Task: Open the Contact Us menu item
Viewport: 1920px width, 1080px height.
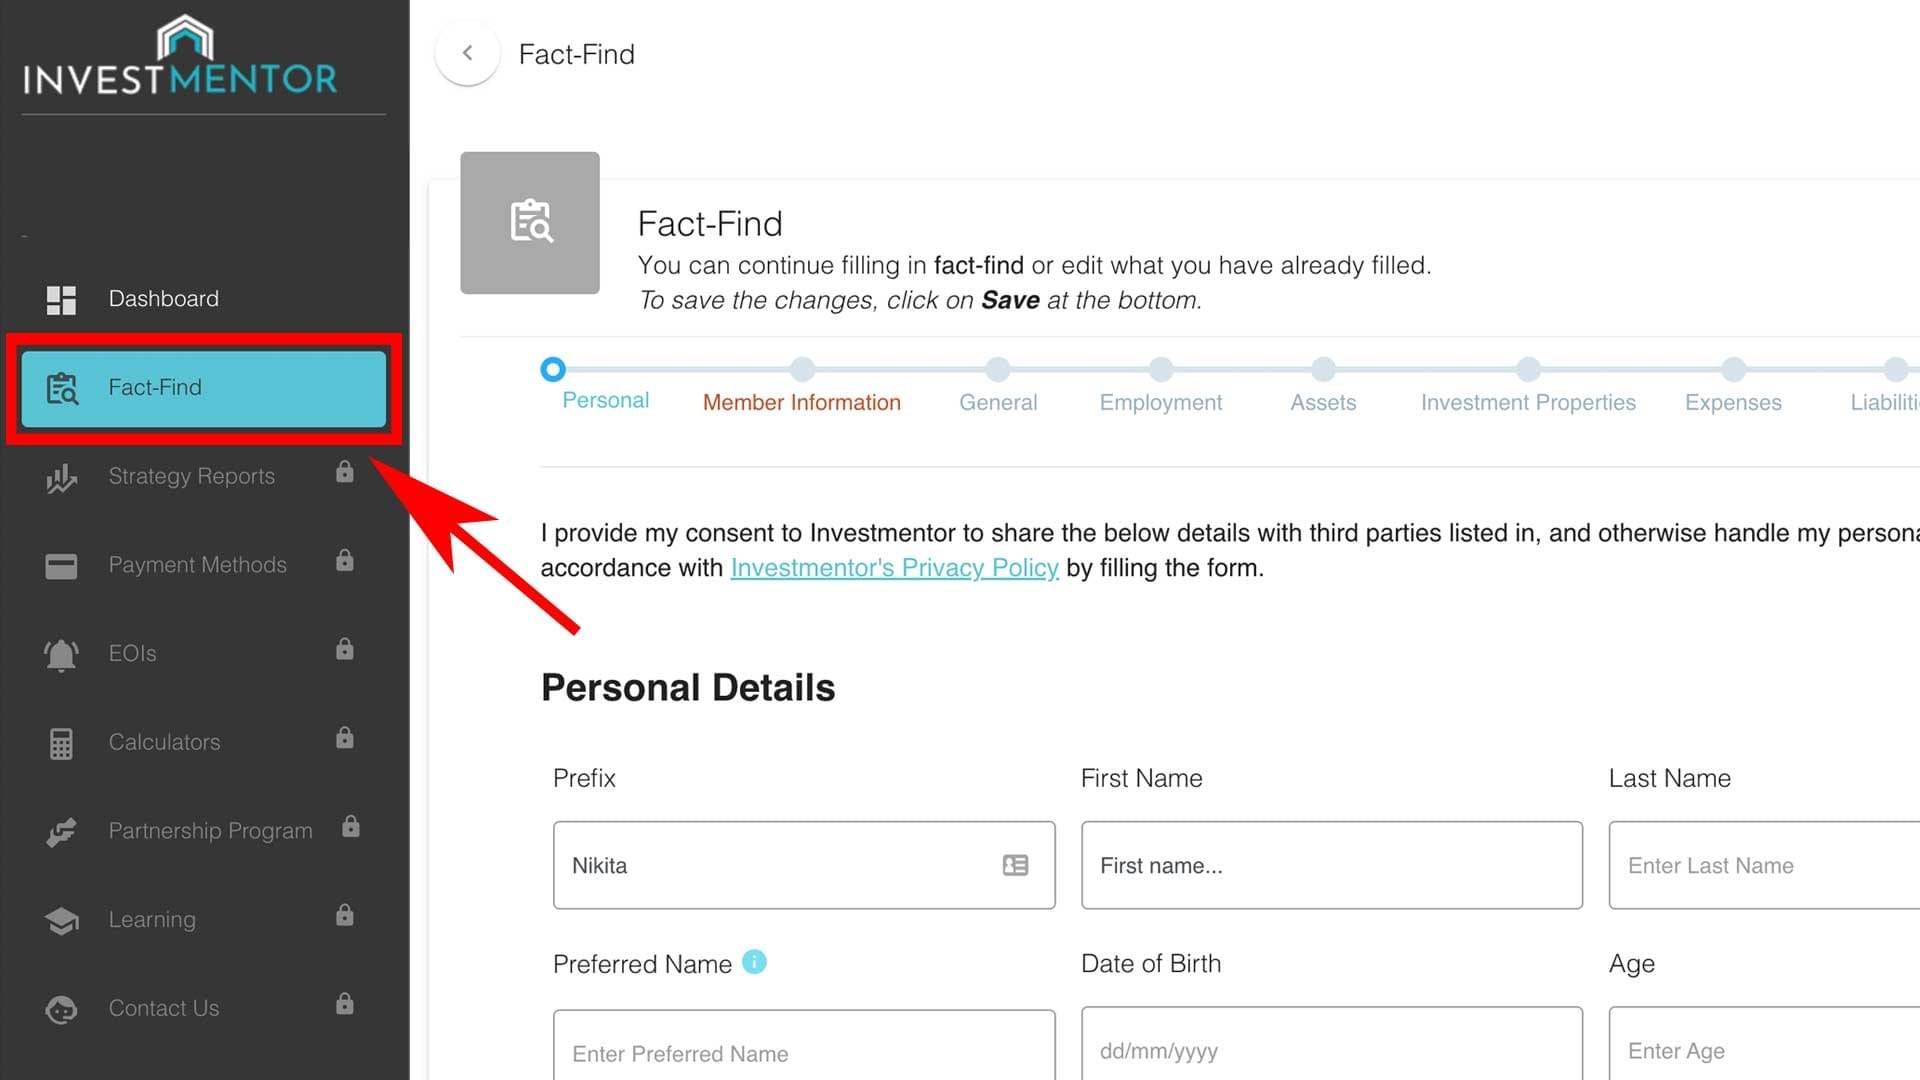Action: click(163, 1008)
